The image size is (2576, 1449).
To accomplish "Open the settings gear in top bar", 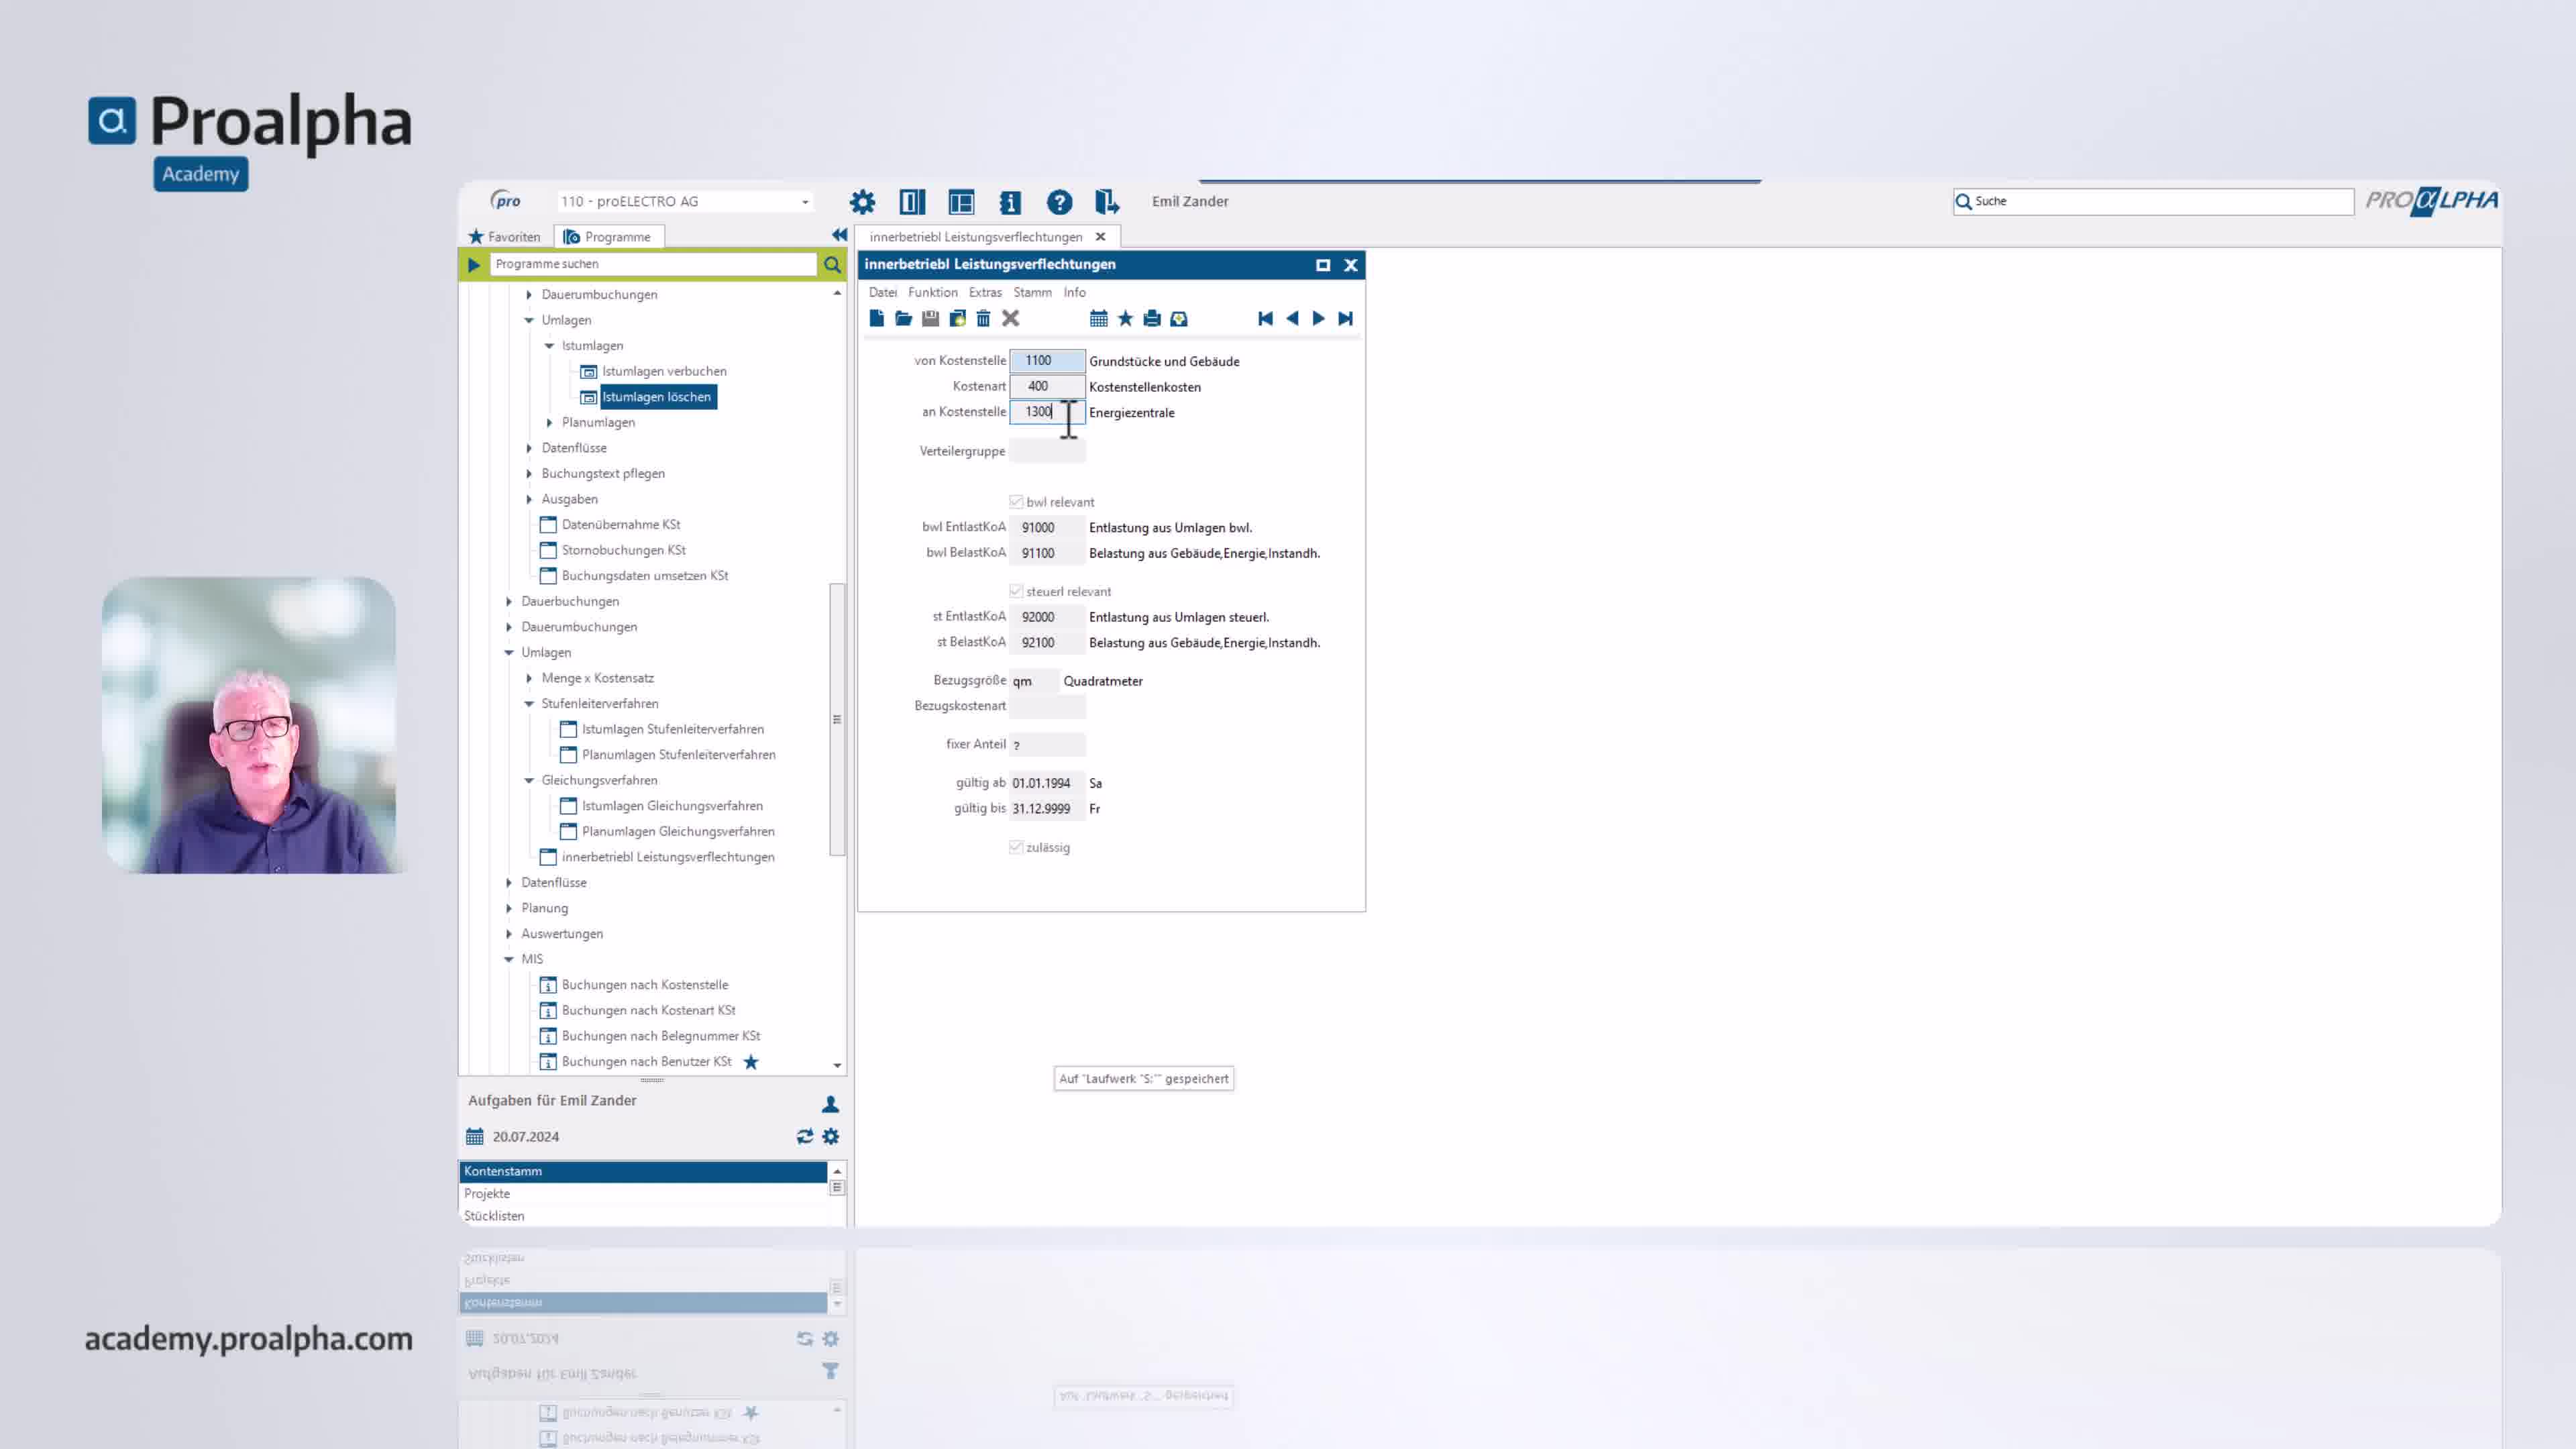I will click(862, 202).
